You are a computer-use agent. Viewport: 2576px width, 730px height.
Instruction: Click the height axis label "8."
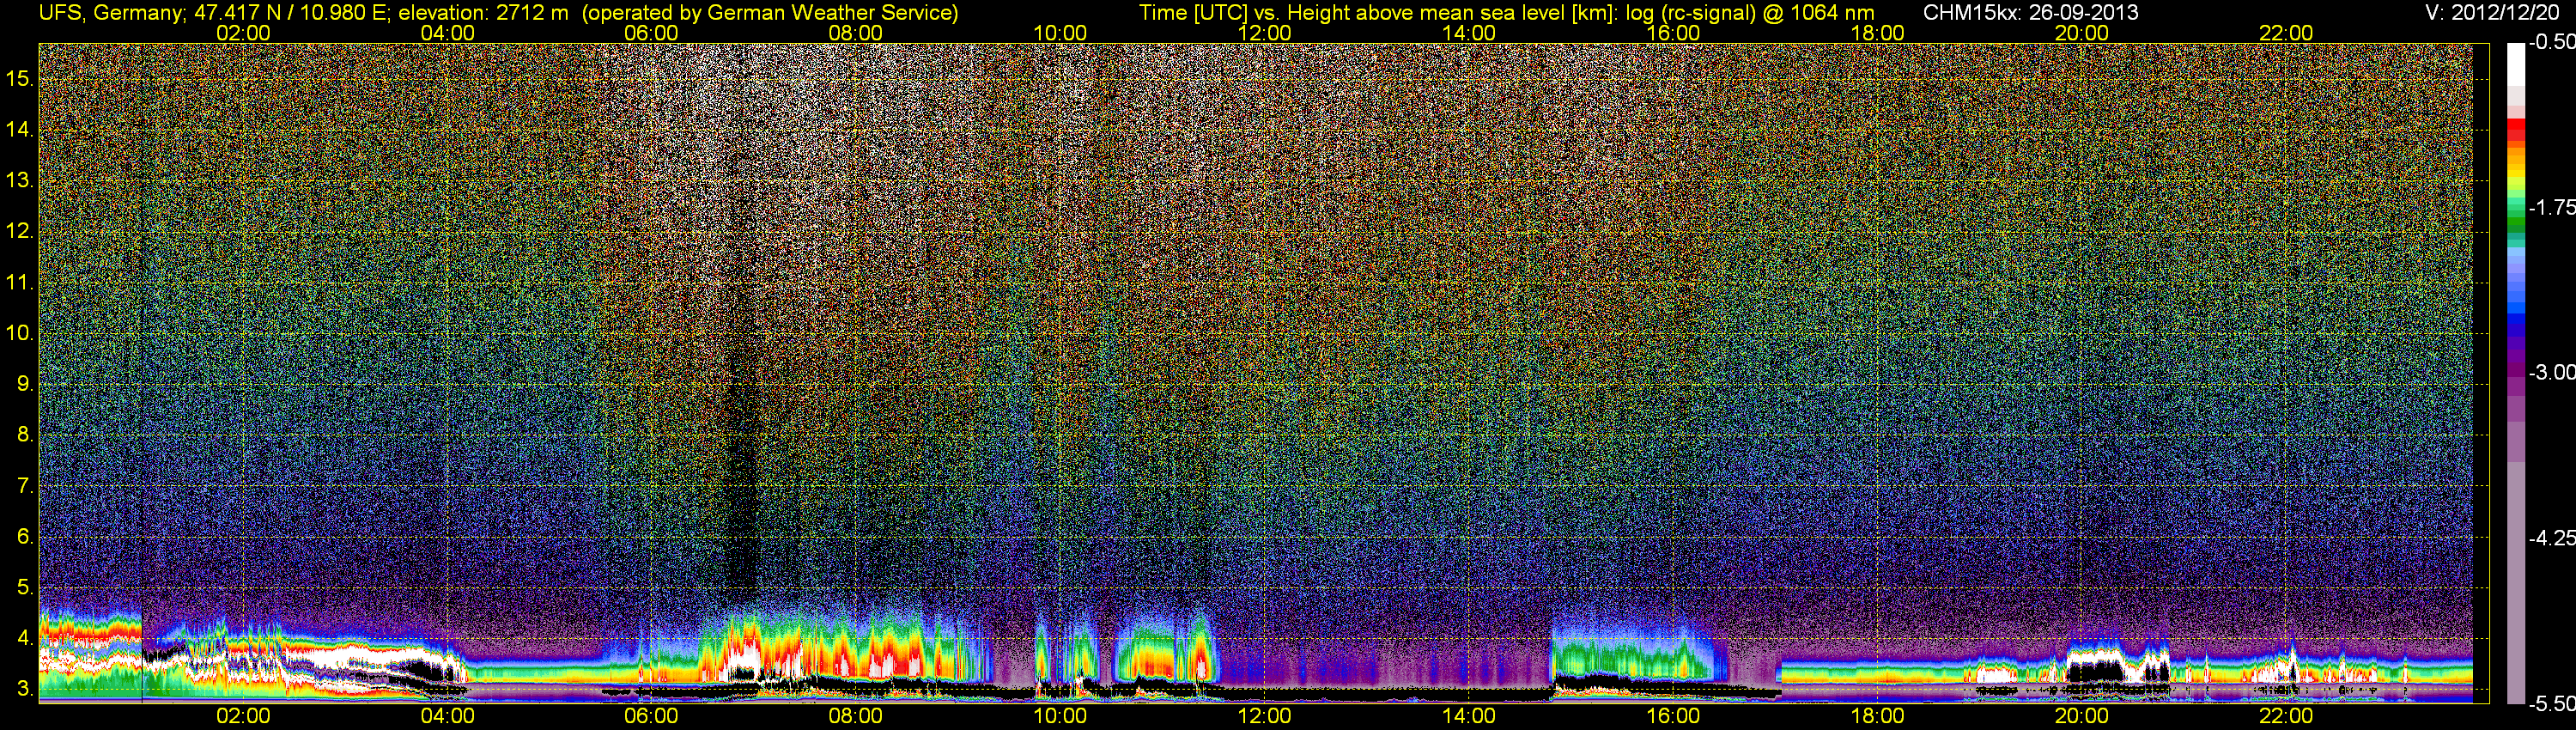[25, 434]
